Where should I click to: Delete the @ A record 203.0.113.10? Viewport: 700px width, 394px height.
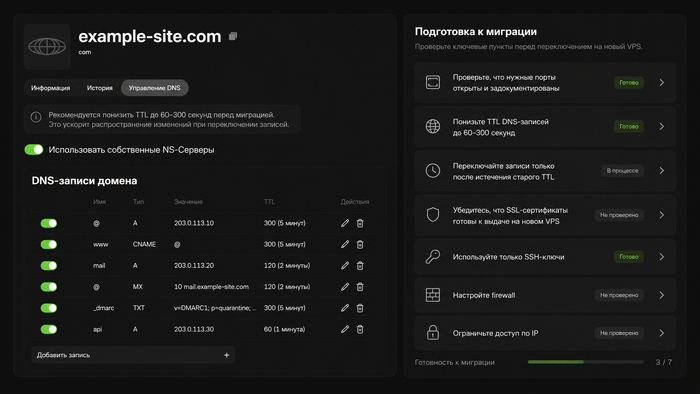tap(360, 223)
